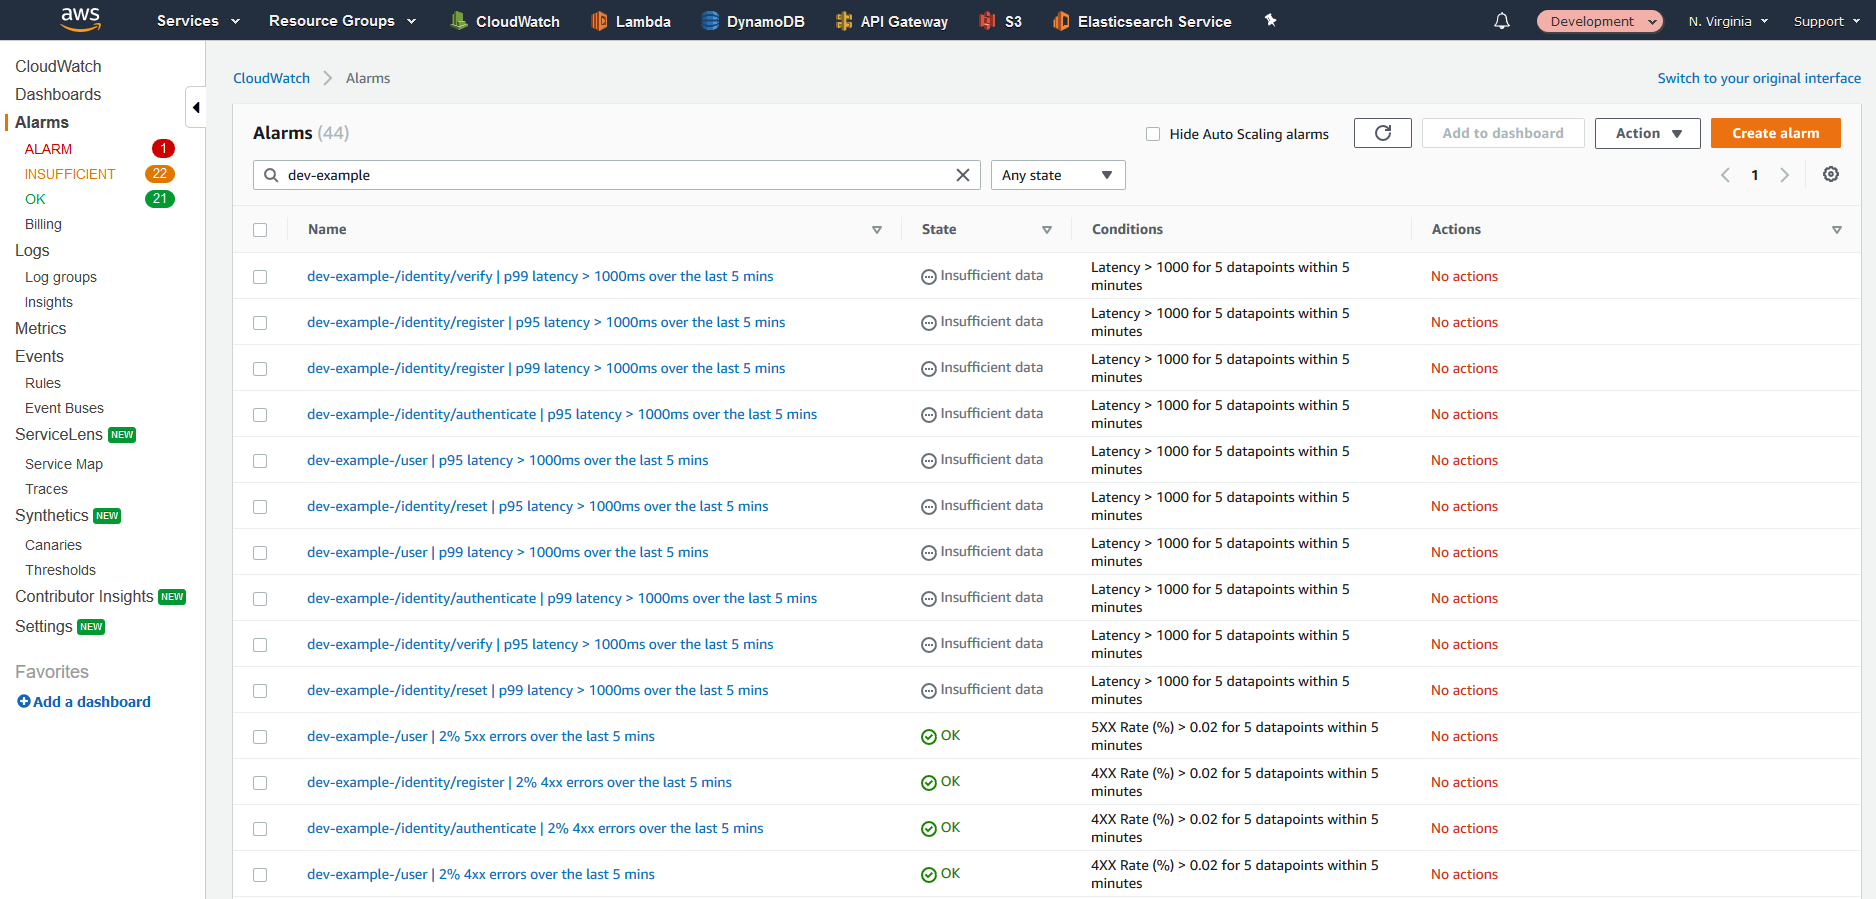
Task: Click the green OK count badge
Action: (x=160, y=199)
